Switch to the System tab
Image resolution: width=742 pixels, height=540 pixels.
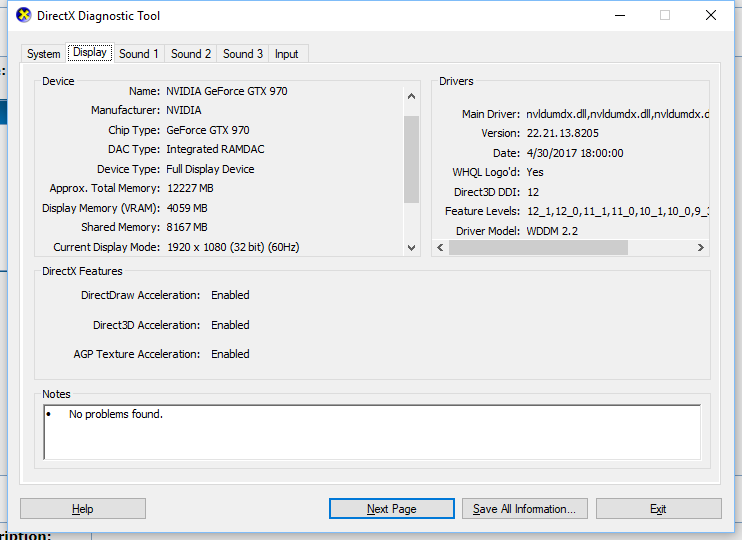pos(43,54)
